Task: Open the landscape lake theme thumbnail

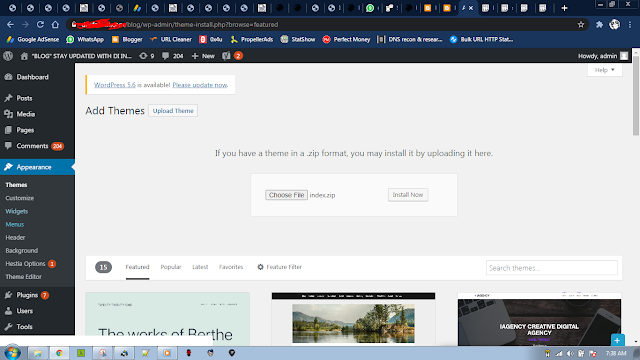Action: [353, 319]
